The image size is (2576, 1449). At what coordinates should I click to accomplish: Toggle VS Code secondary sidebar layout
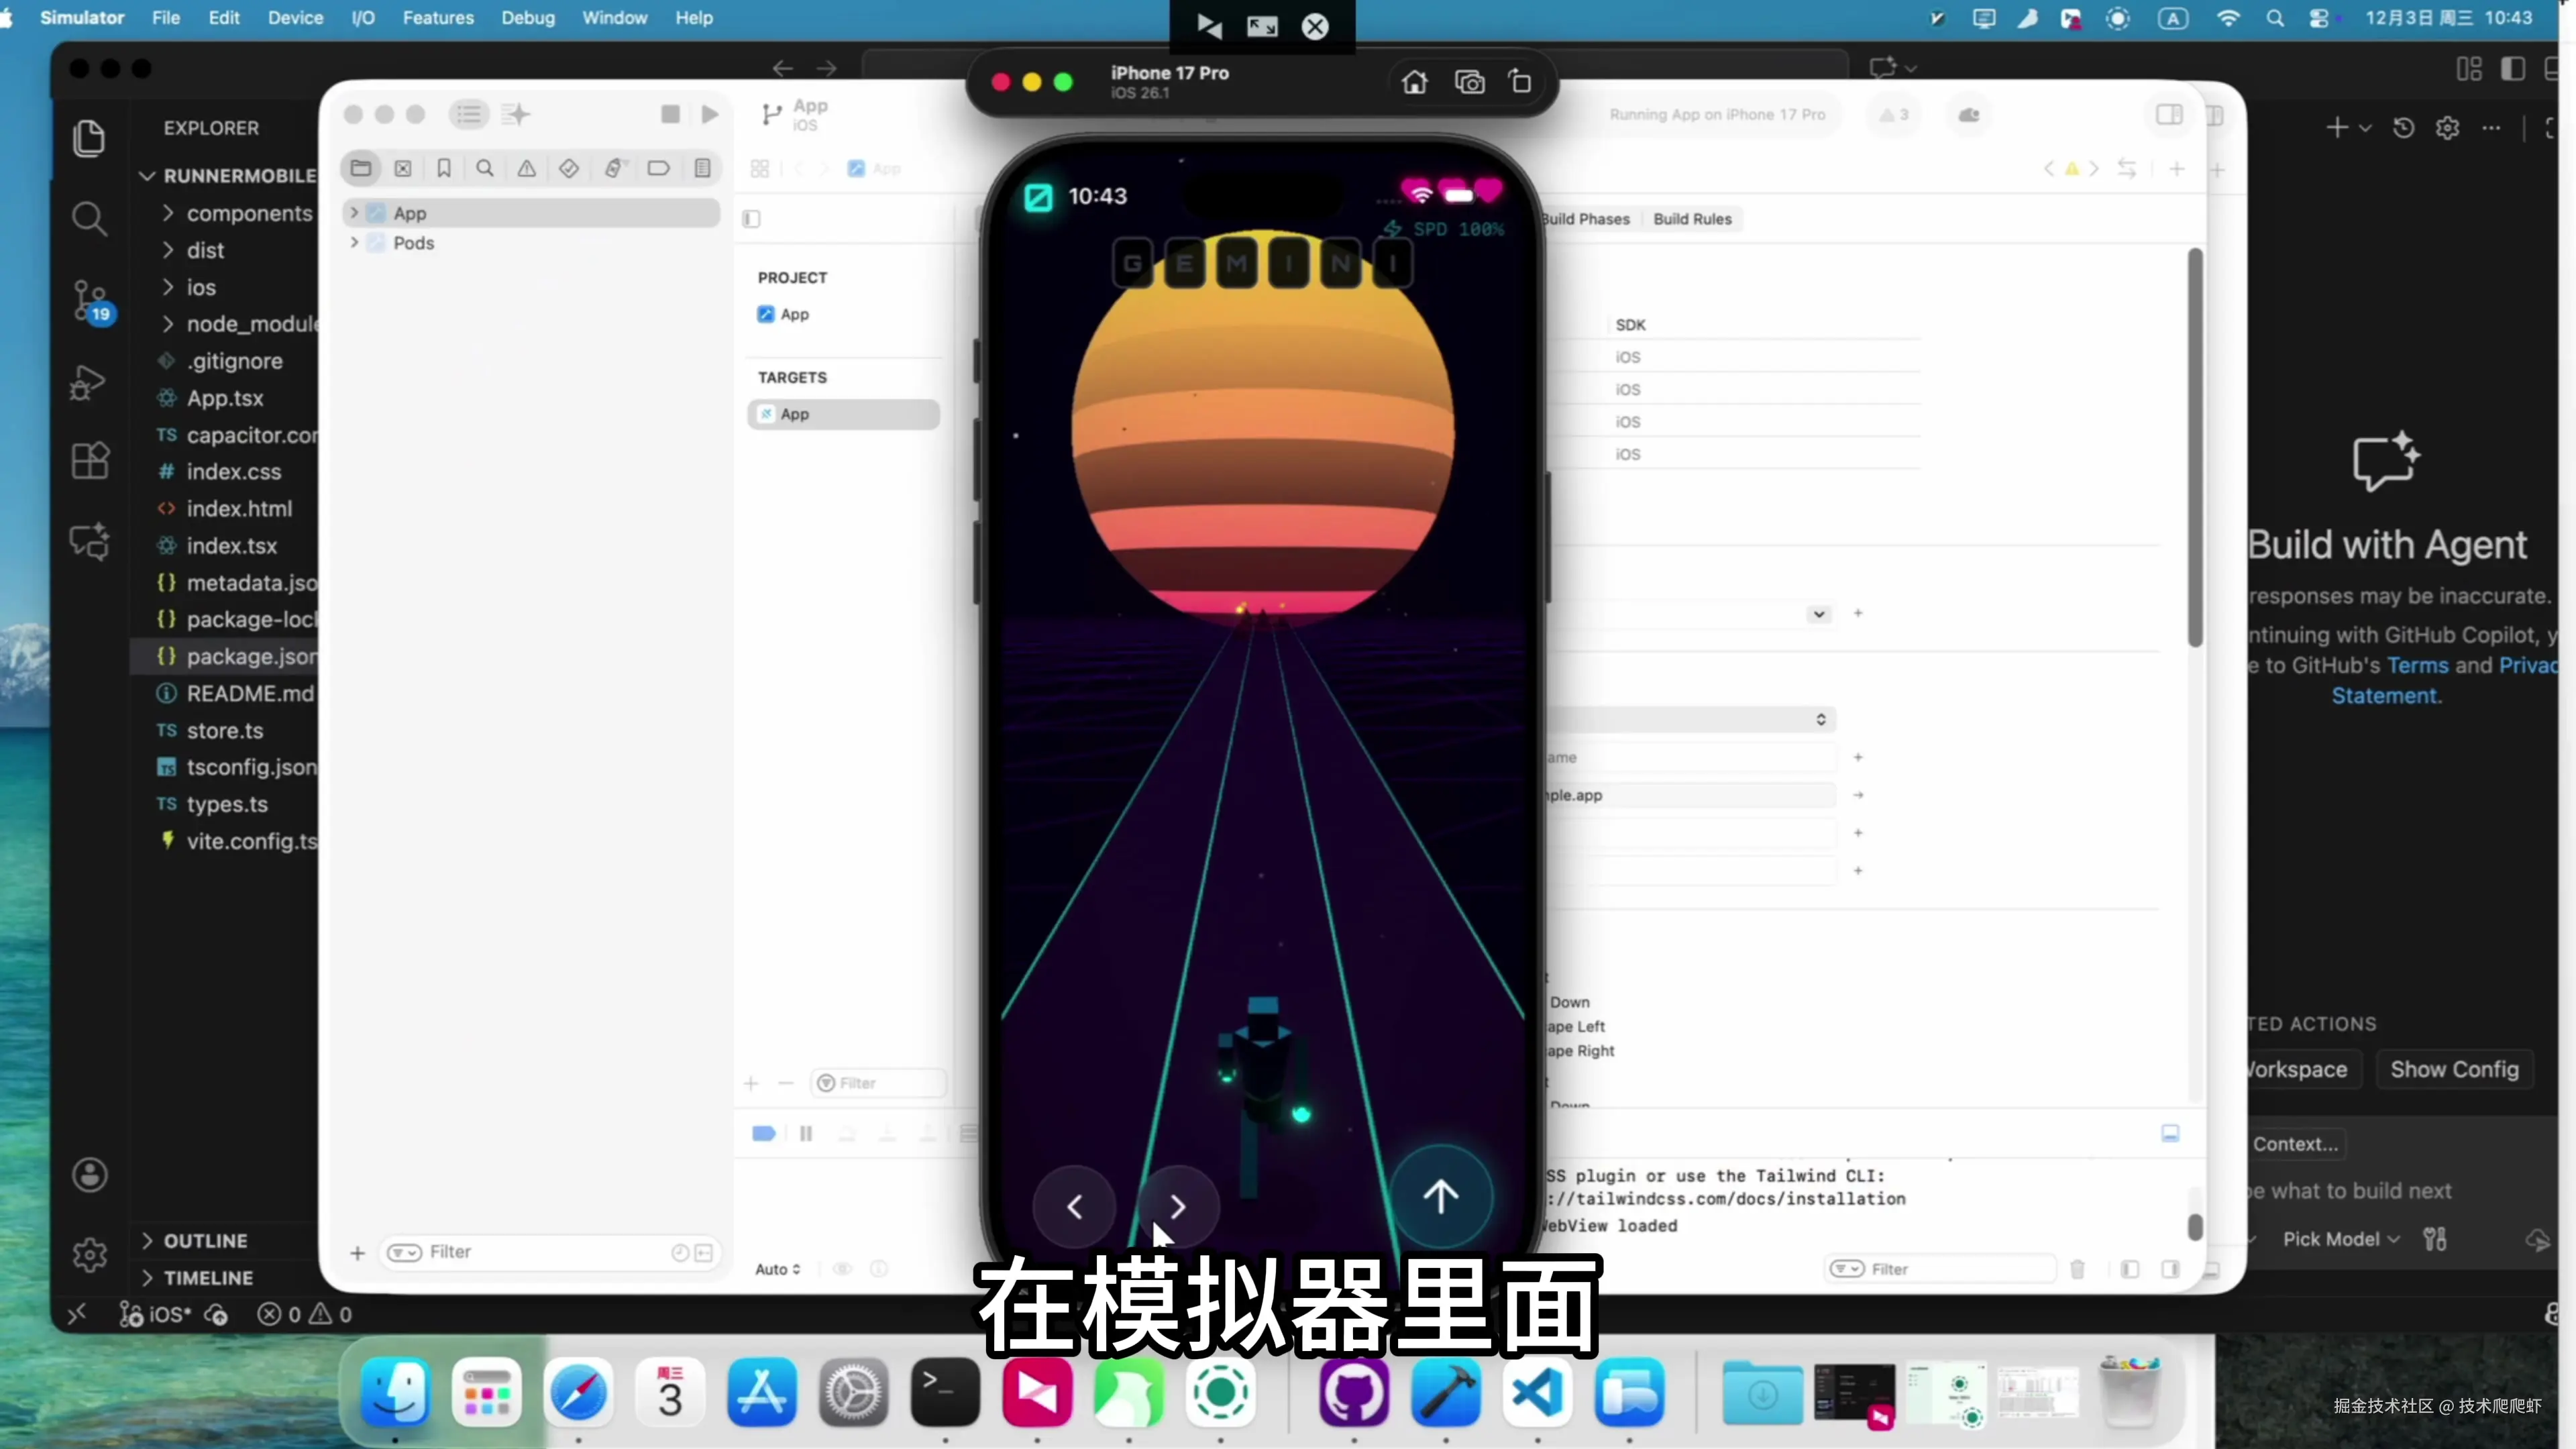[2513, 68]
